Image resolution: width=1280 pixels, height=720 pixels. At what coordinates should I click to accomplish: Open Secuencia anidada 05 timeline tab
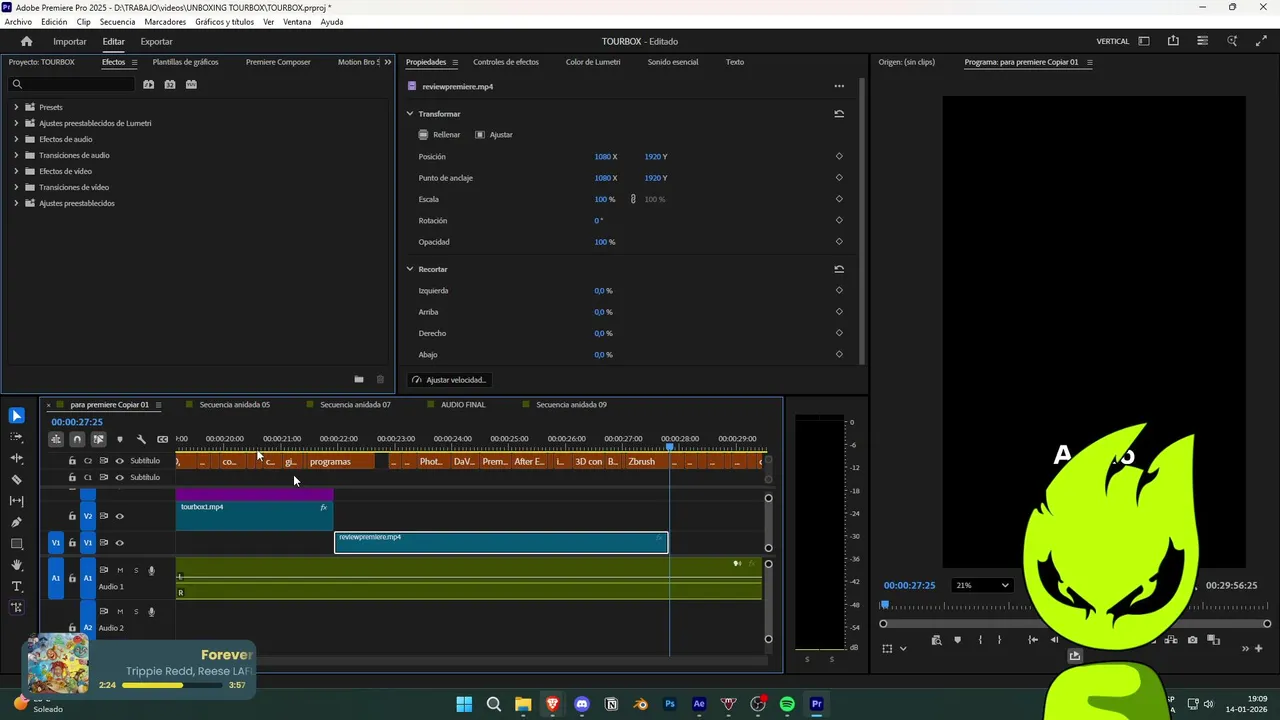point(234,405)
